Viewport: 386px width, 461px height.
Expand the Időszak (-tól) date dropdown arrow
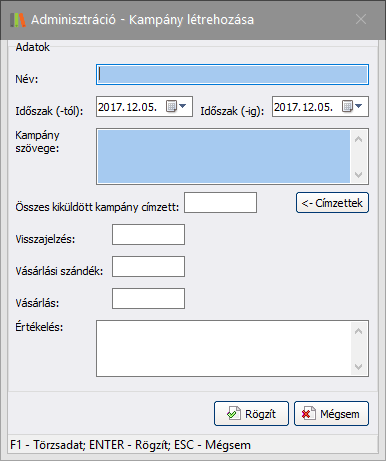183,106
